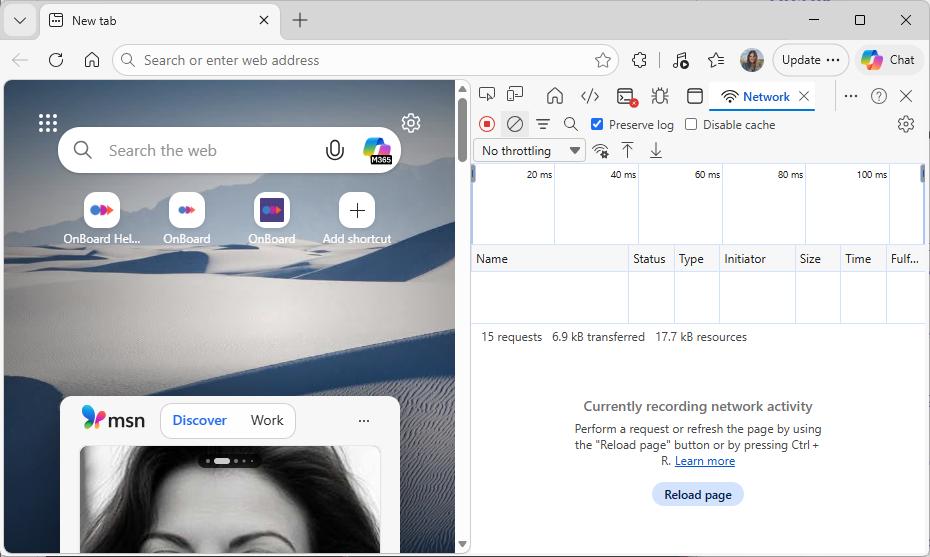Screen dimensions: 930x557
Task: Enable the Disable cache checkbox
Action: [x=690, y=124]
